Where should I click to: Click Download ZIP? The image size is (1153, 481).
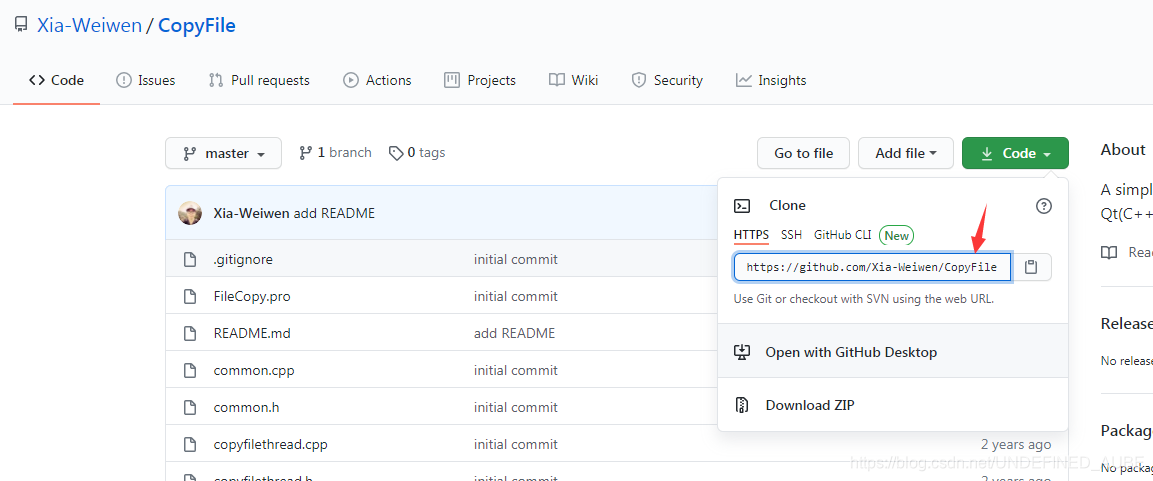click(x=810, y=405)
